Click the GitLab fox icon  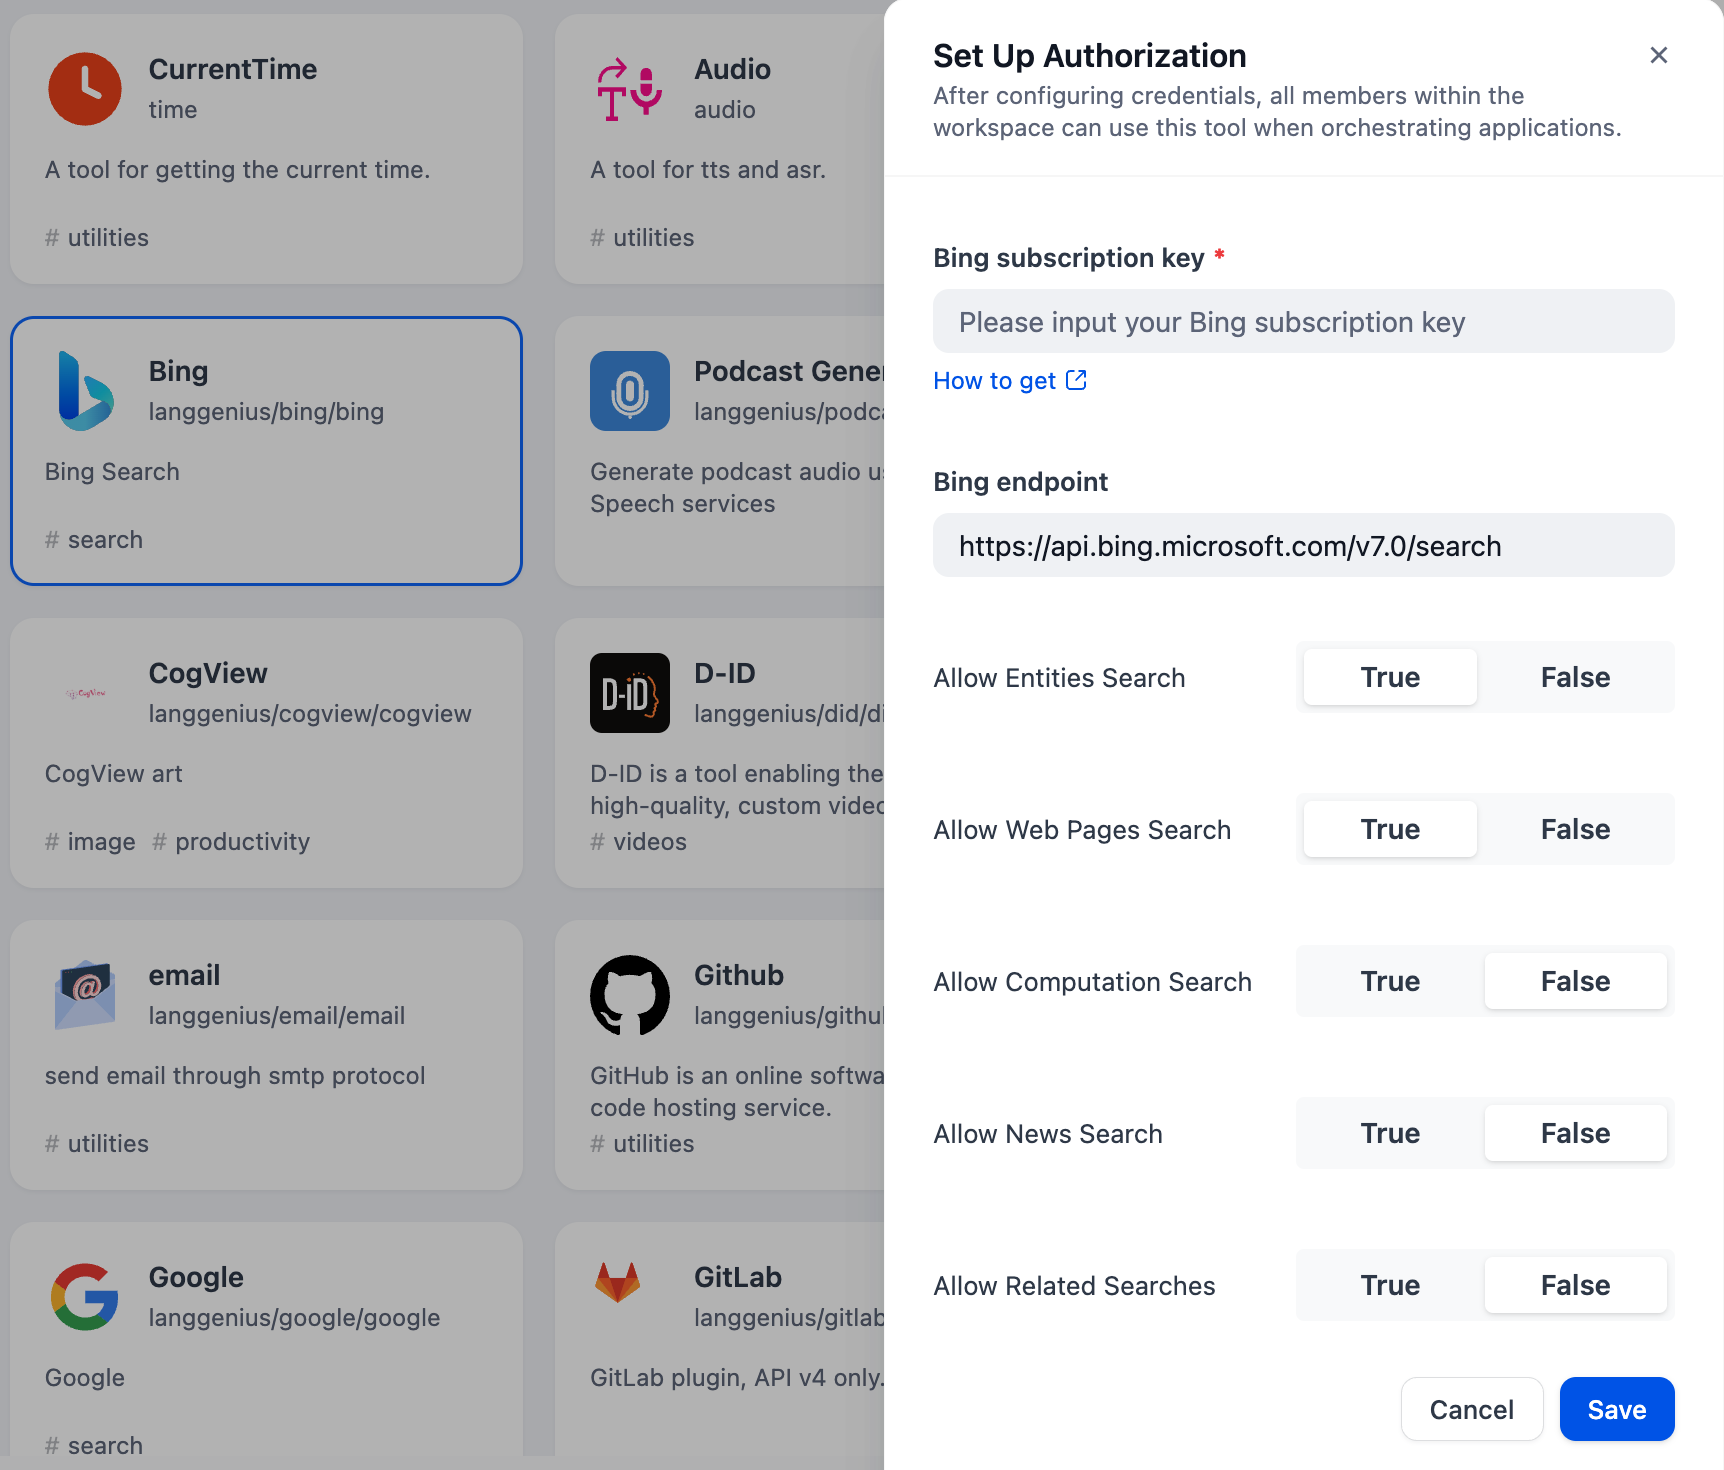coord(618,1283)
